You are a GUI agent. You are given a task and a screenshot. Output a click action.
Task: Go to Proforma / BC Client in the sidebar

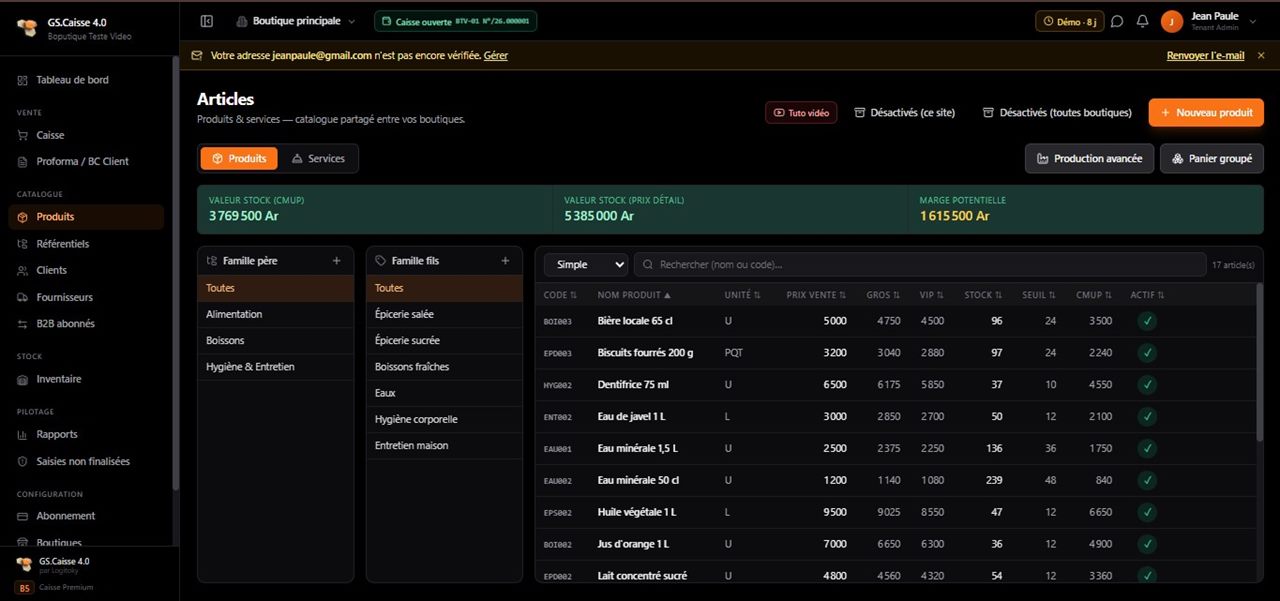pyautogui.click(x=86, y=161)
